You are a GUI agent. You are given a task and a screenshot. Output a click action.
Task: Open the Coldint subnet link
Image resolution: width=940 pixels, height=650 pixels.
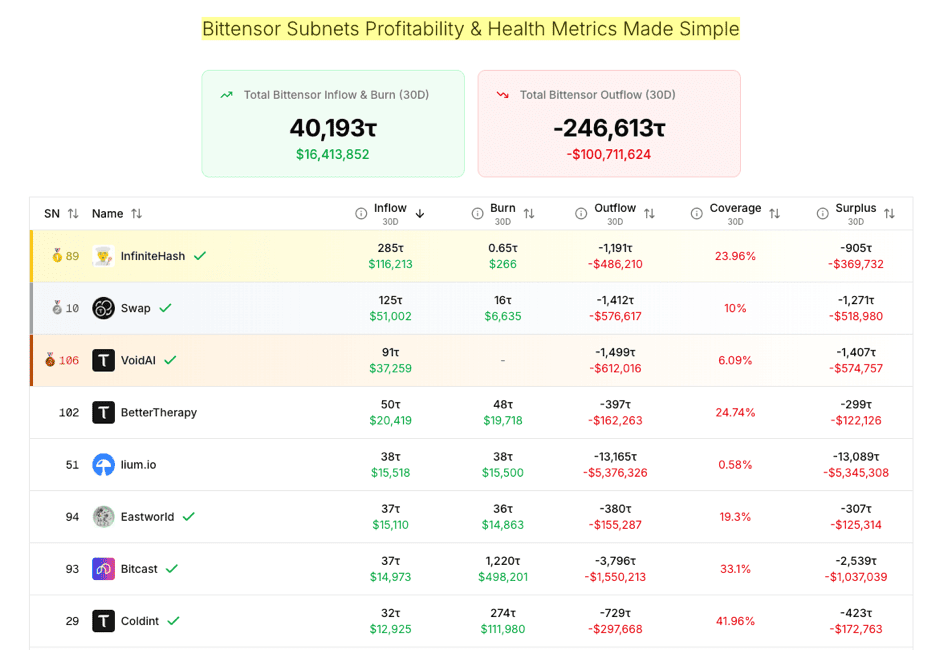point(139,621)
